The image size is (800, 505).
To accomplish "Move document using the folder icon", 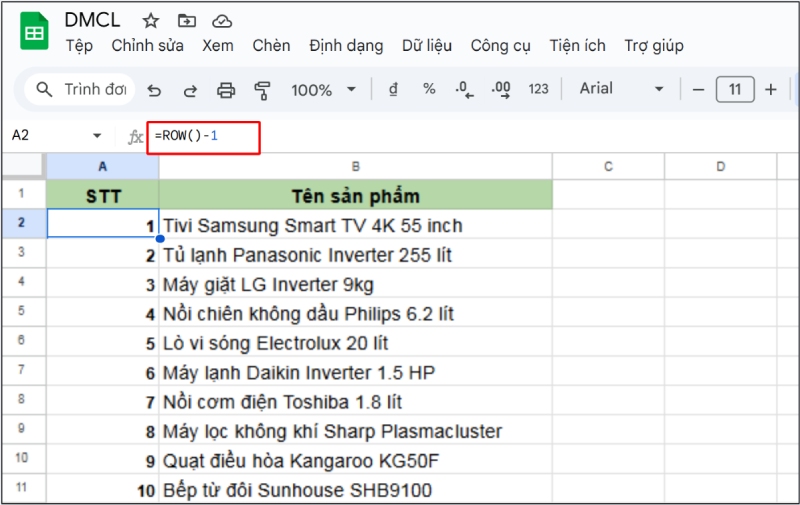I will pos(187,21).
